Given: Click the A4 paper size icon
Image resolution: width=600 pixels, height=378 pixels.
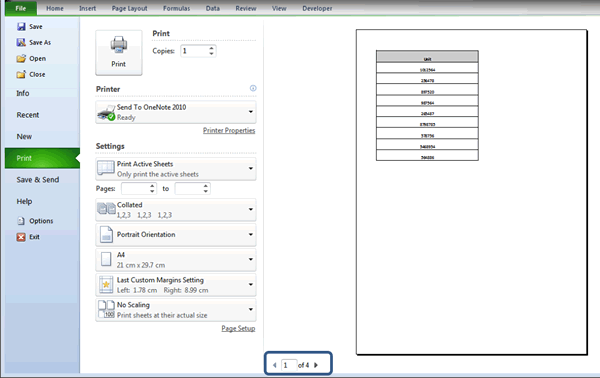Looking at the screenshot, I should tap(106, 259).
